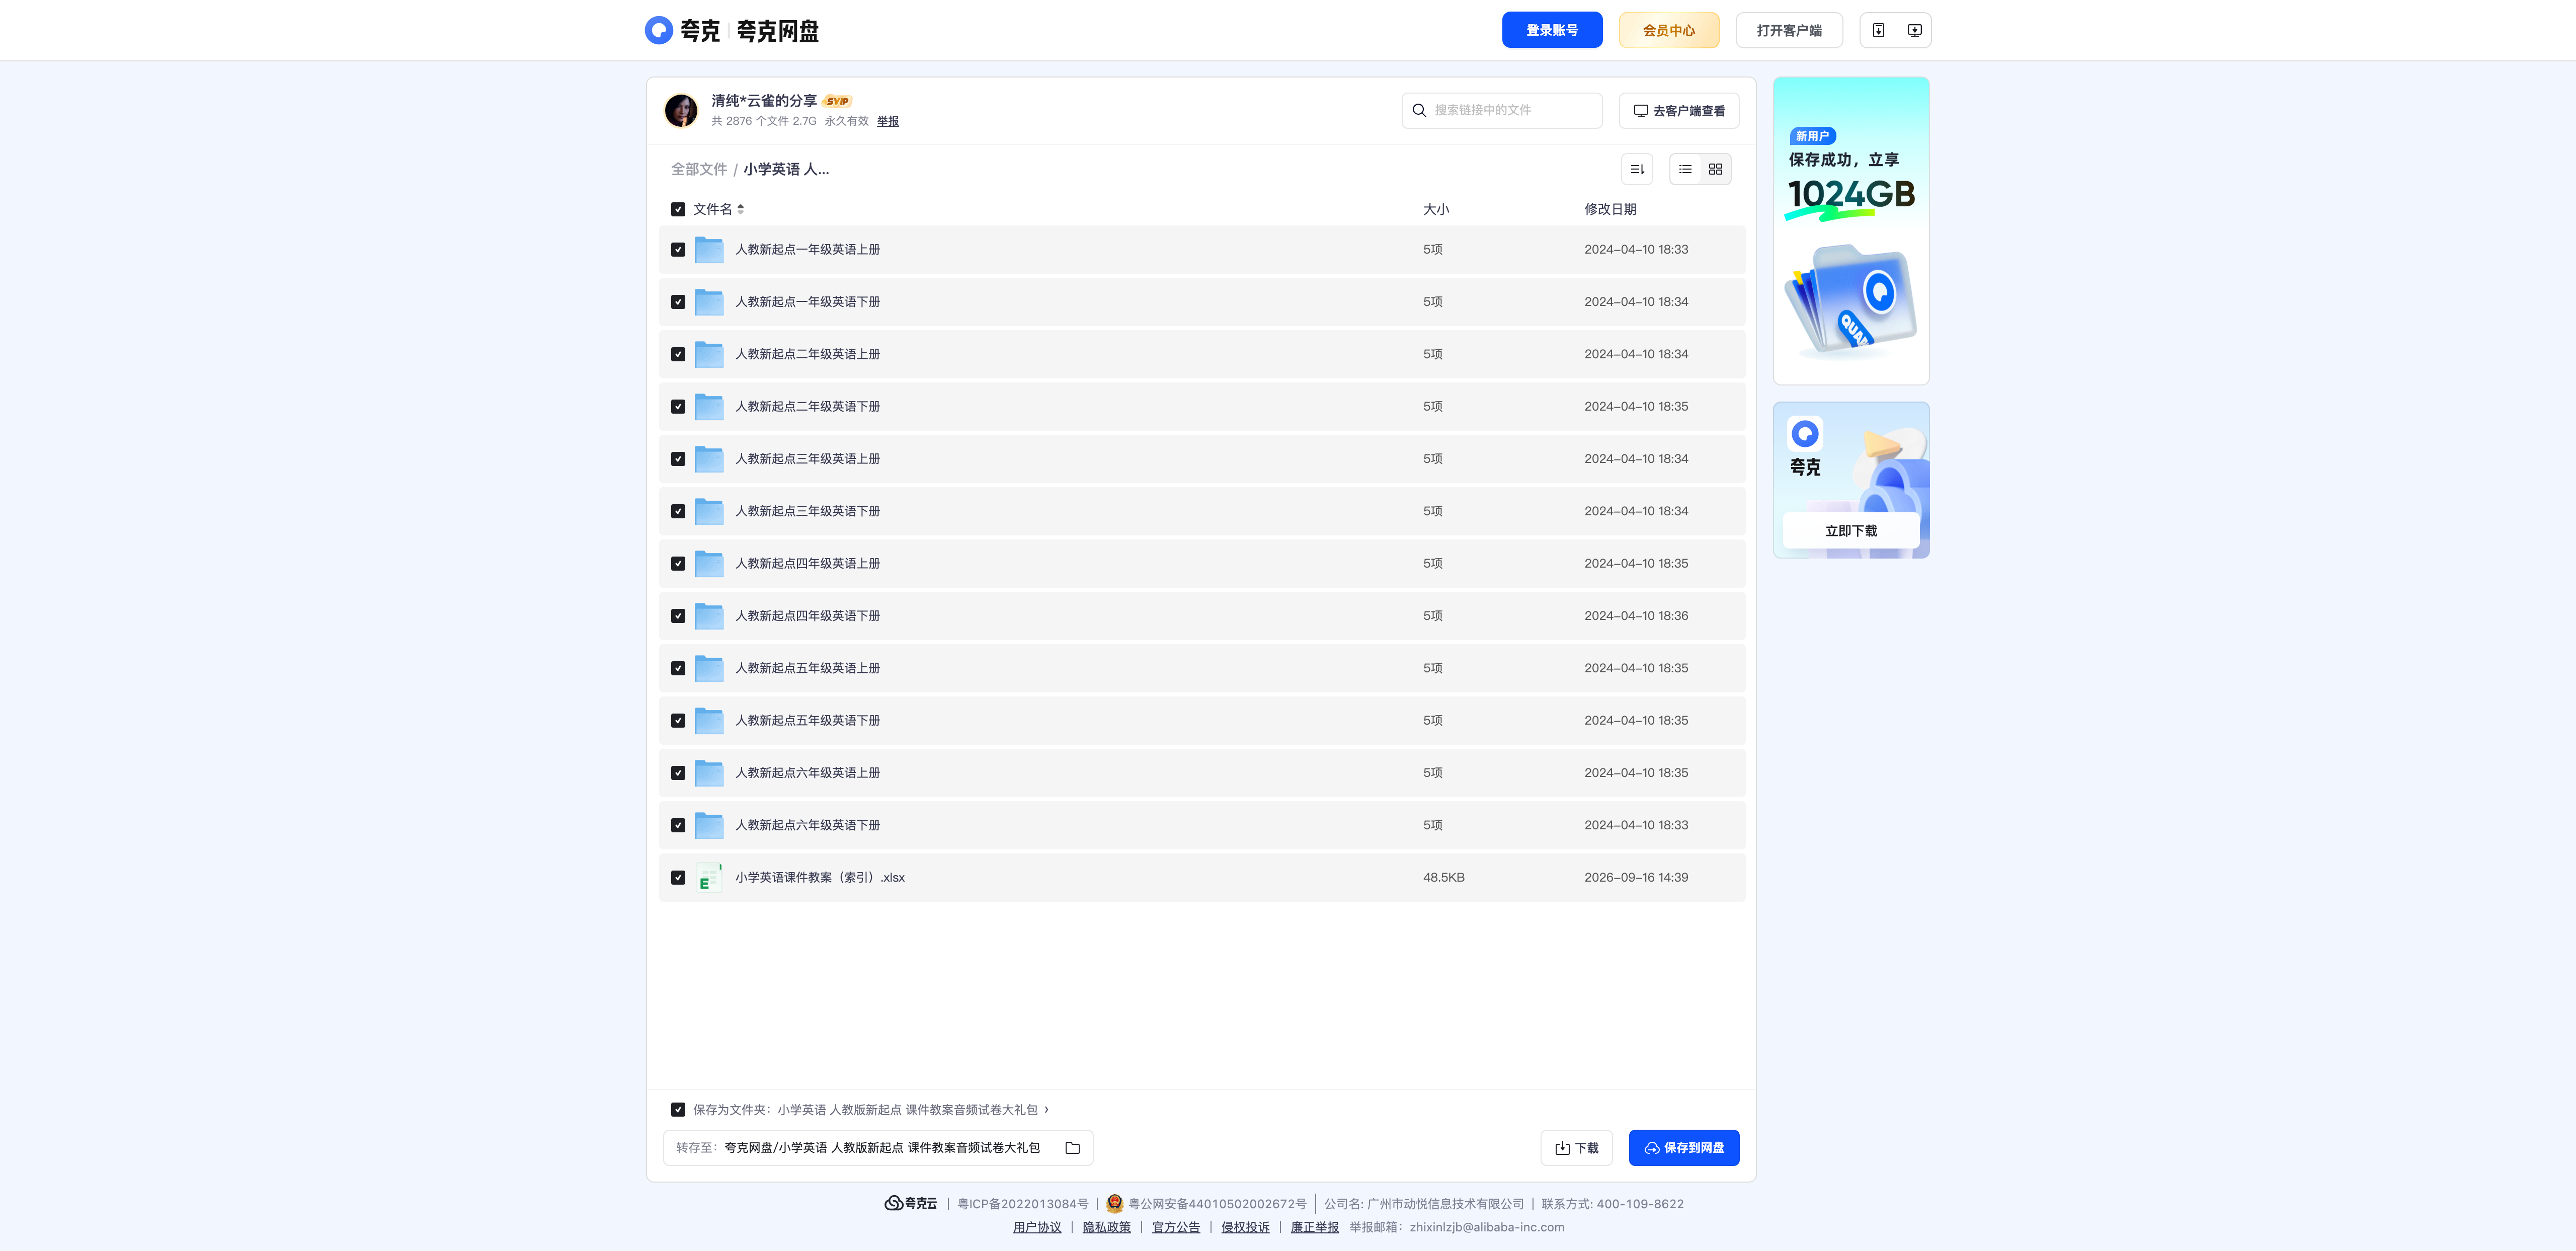Image resolution: width=2576 pixels, height=1251 pixels.
Task: Go to 全部文件 breadcrumb
Action: click(x=698, y=169)
